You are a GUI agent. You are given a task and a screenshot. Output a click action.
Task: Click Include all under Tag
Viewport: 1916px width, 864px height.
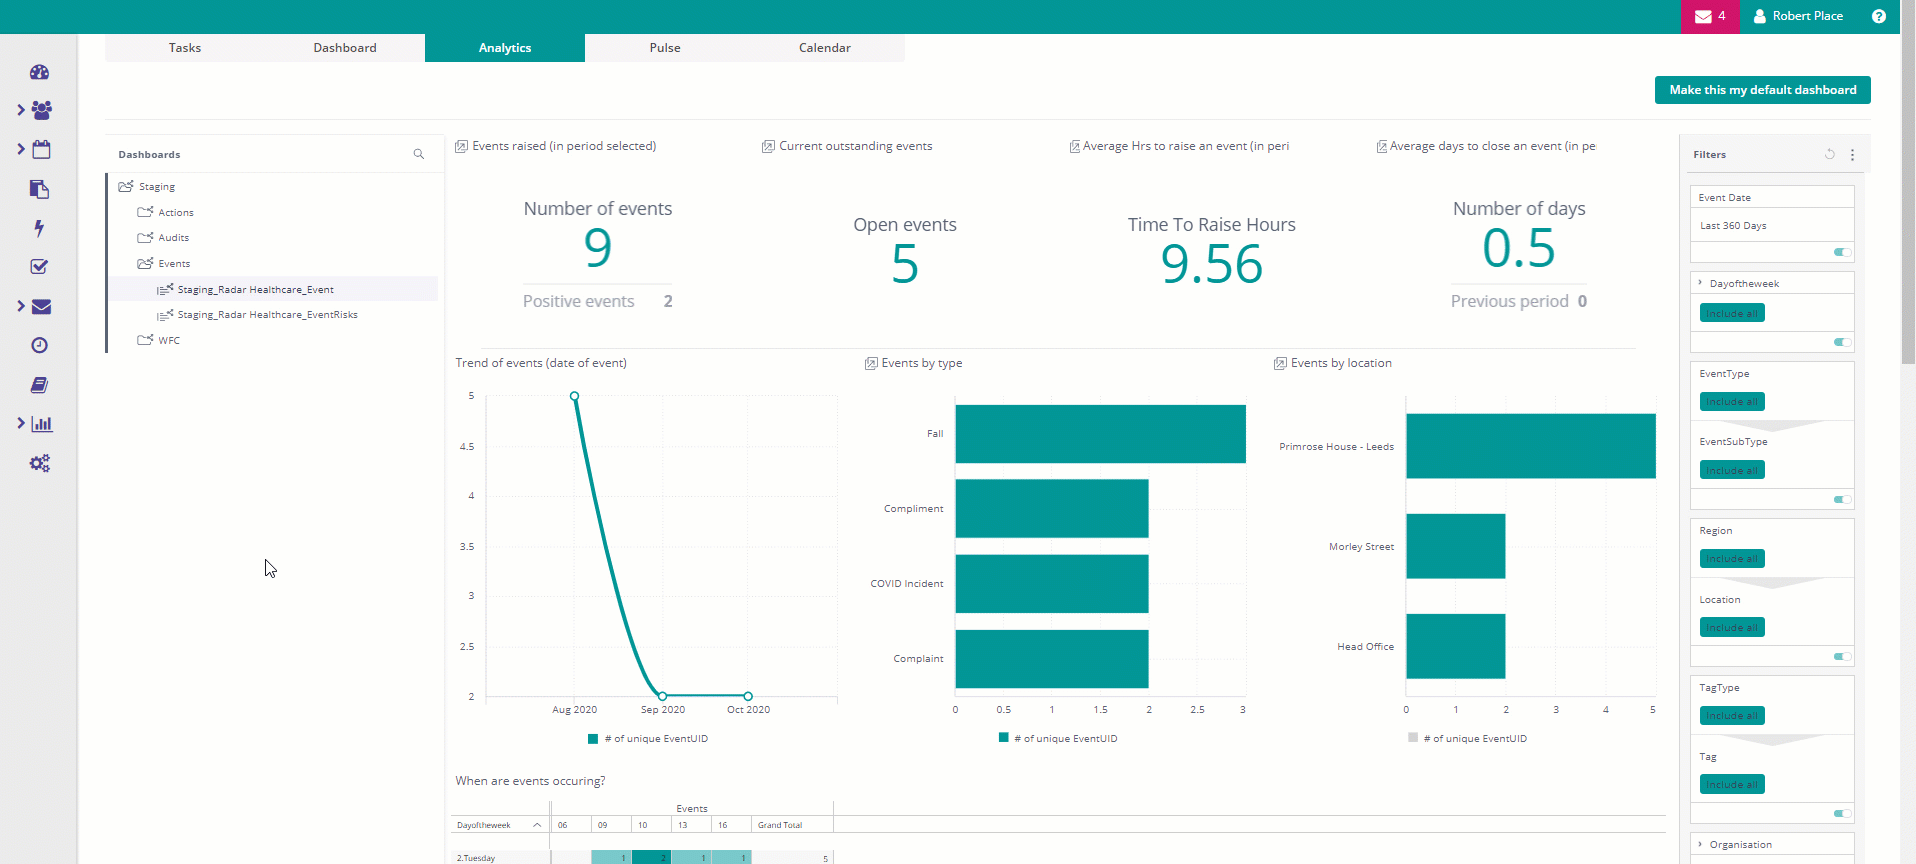coord(1732,784)
